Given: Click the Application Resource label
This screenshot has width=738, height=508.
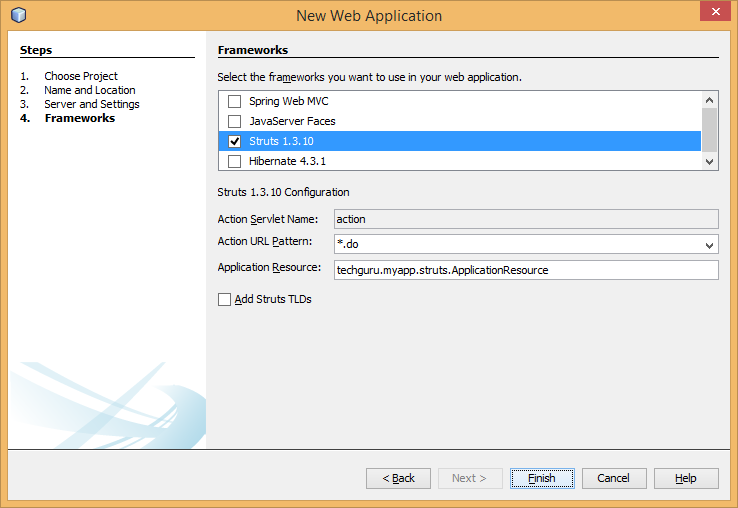Looking at the screenshot, I should (269, 267).
